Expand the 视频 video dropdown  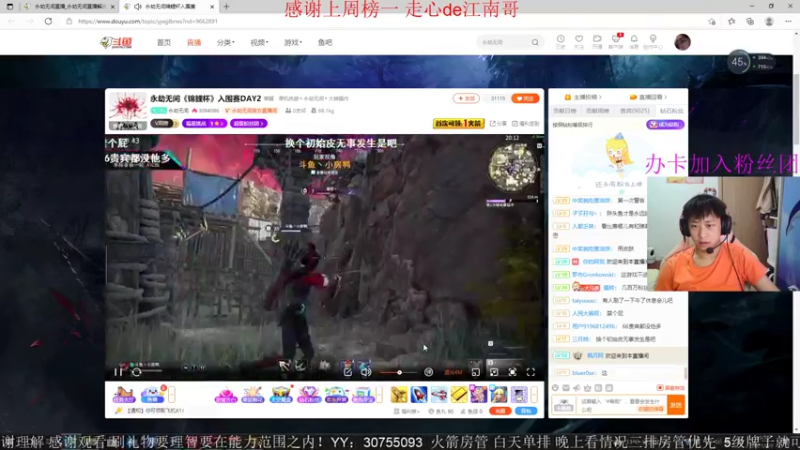coord(259,42)
